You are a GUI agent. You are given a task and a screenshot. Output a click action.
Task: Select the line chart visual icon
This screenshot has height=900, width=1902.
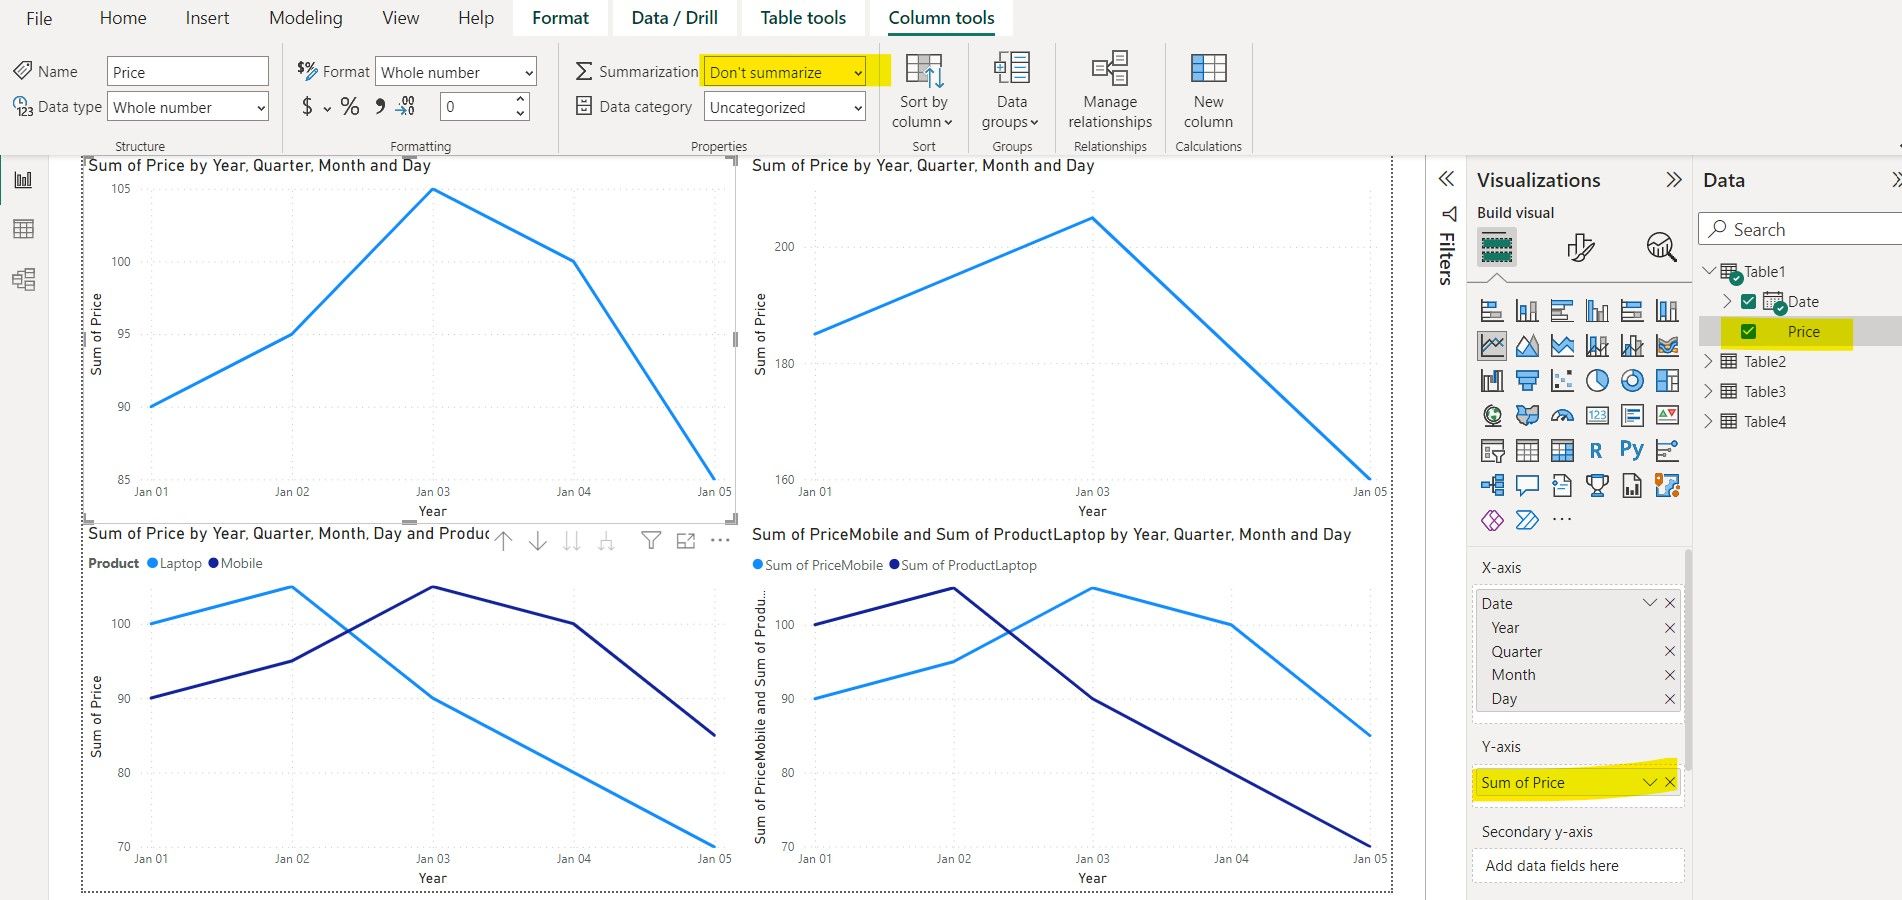[1492, 346]
